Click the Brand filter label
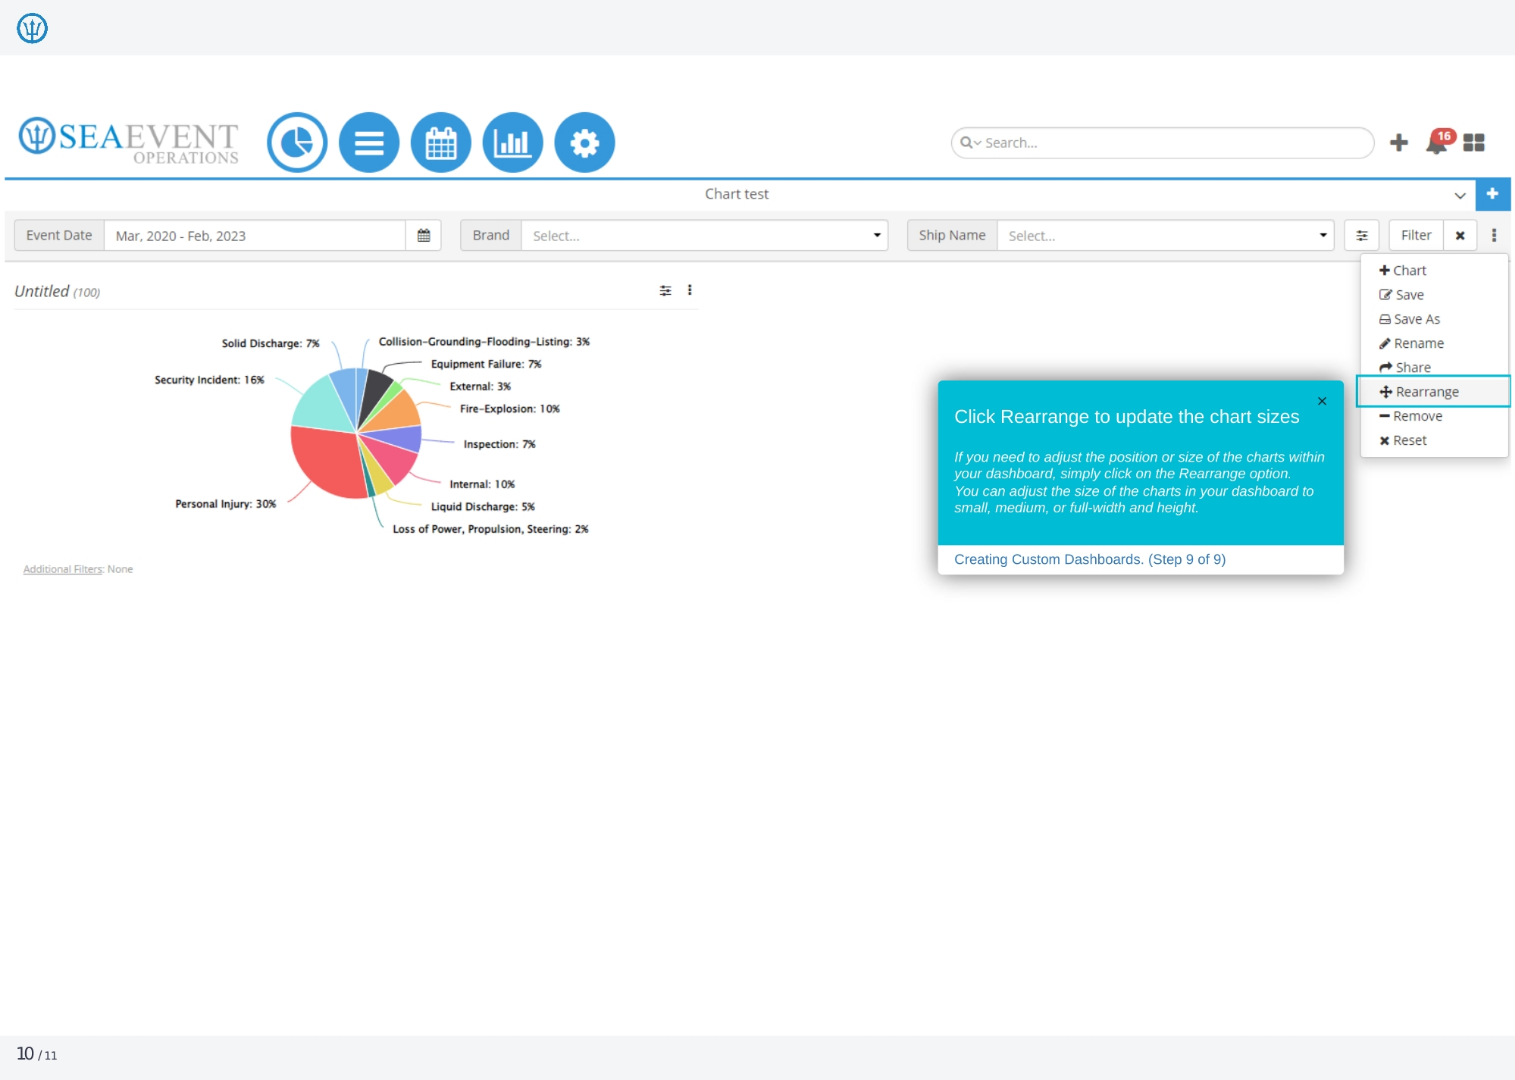Image resolution: width=1515 pixels, height=1080 pixels. click(491, 236)
